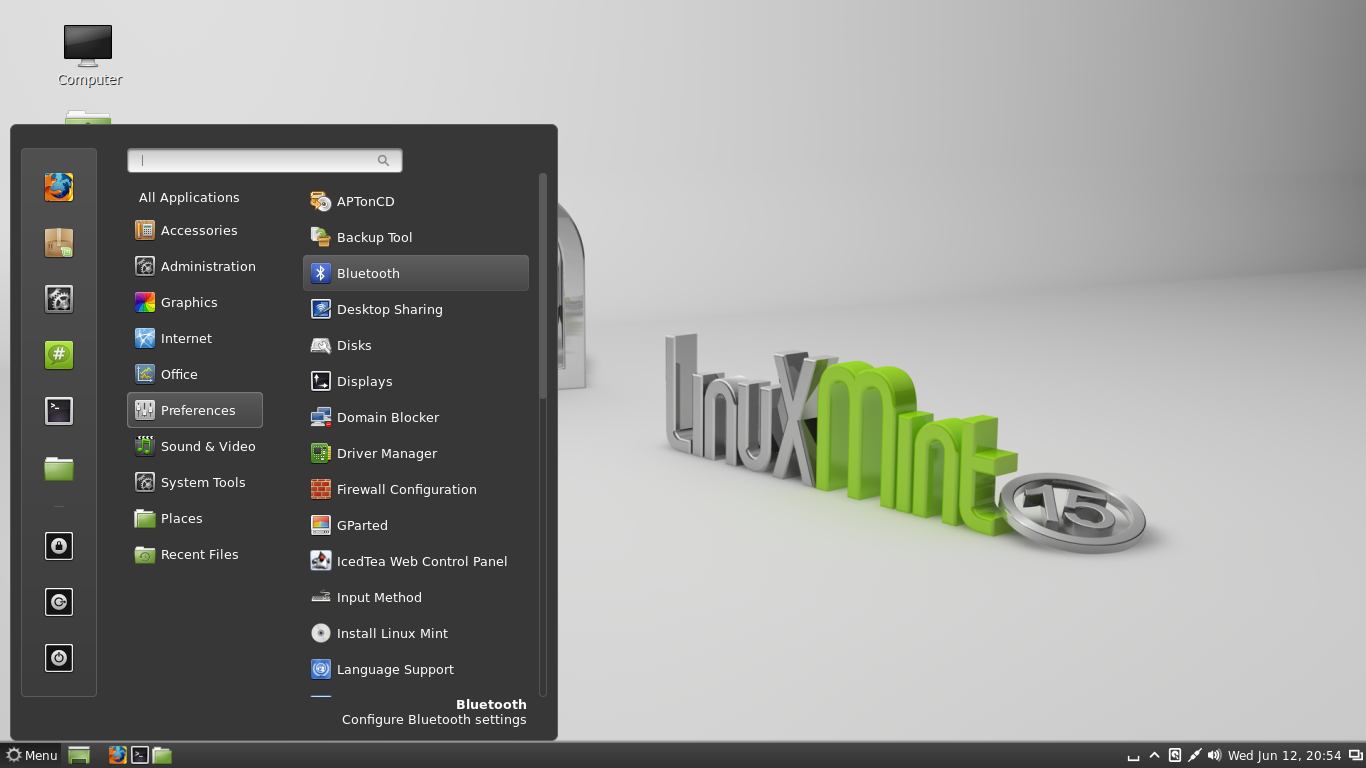
Task: Click the Lock Screen padlock button
Action: [59, 546]
